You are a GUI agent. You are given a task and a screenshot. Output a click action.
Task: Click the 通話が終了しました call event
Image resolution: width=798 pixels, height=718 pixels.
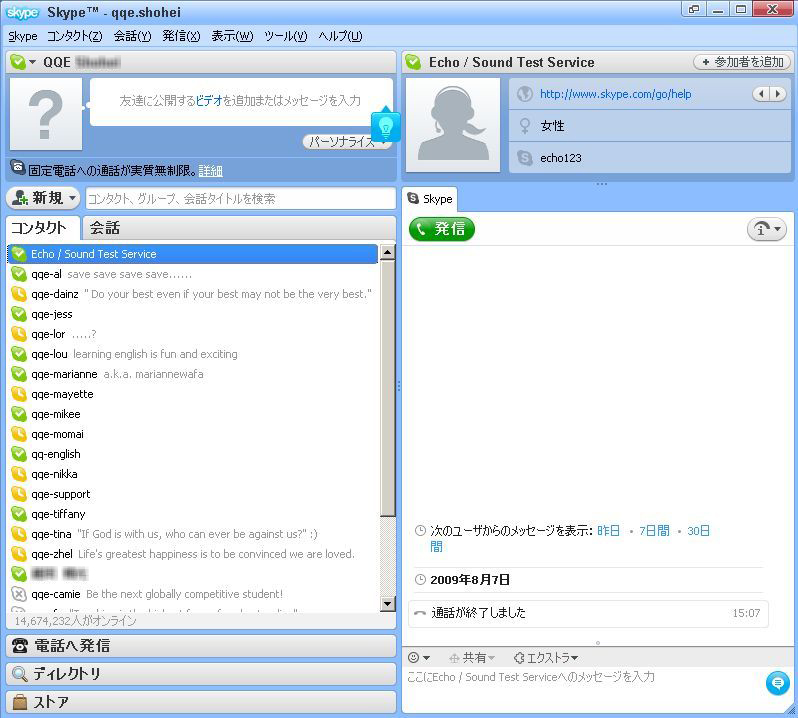pos(588,614)
